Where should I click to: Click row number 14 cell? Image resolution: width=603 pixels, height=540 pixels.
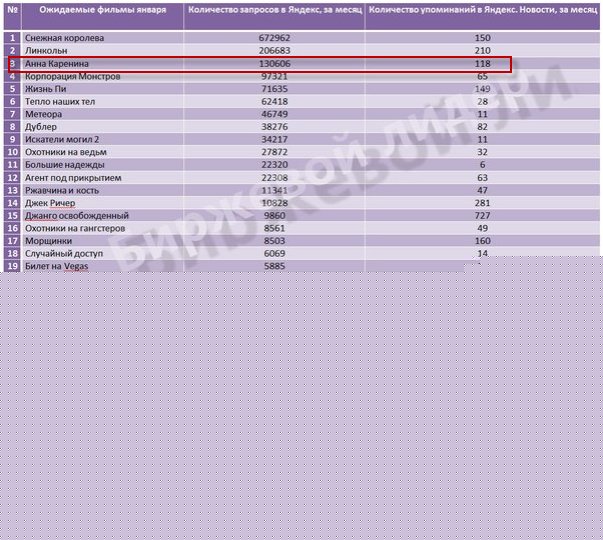tap(12, 203)
